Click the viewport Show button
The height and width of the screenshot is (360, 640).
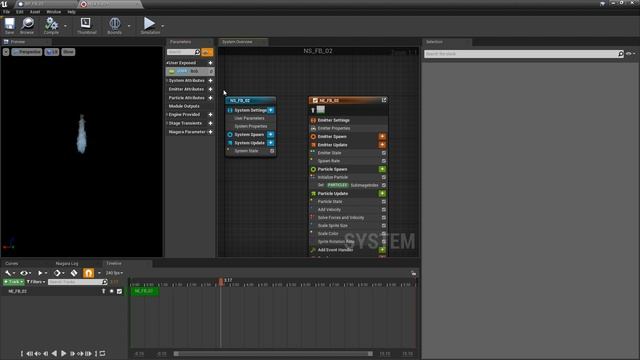tap(68, 52)
